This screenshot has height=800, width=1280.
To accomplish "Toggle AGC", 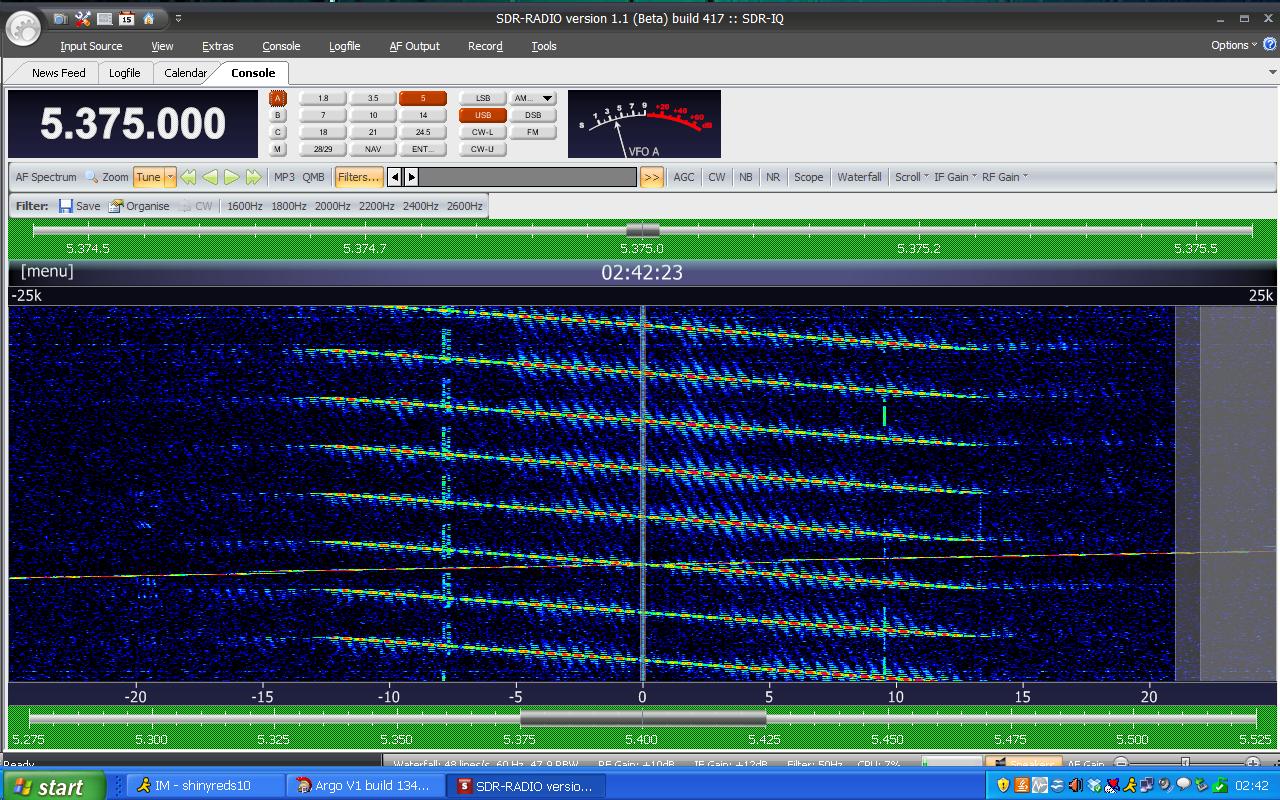I will [x=684, y=177].
